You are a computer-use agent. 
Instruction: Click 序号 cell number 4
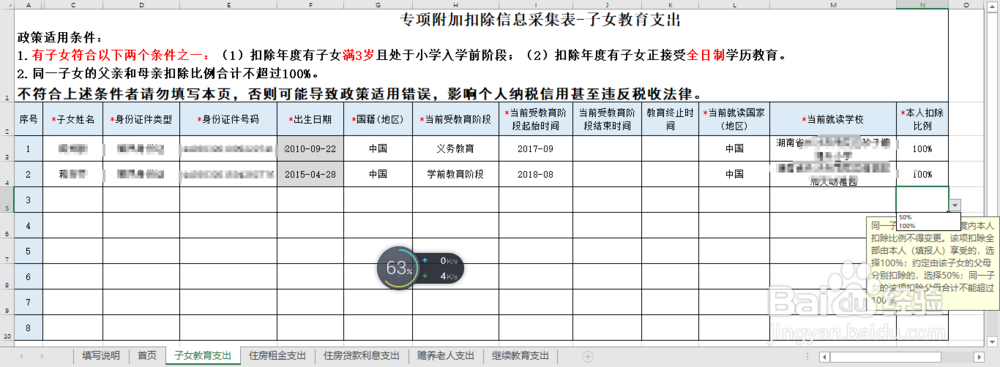point(29,225)
